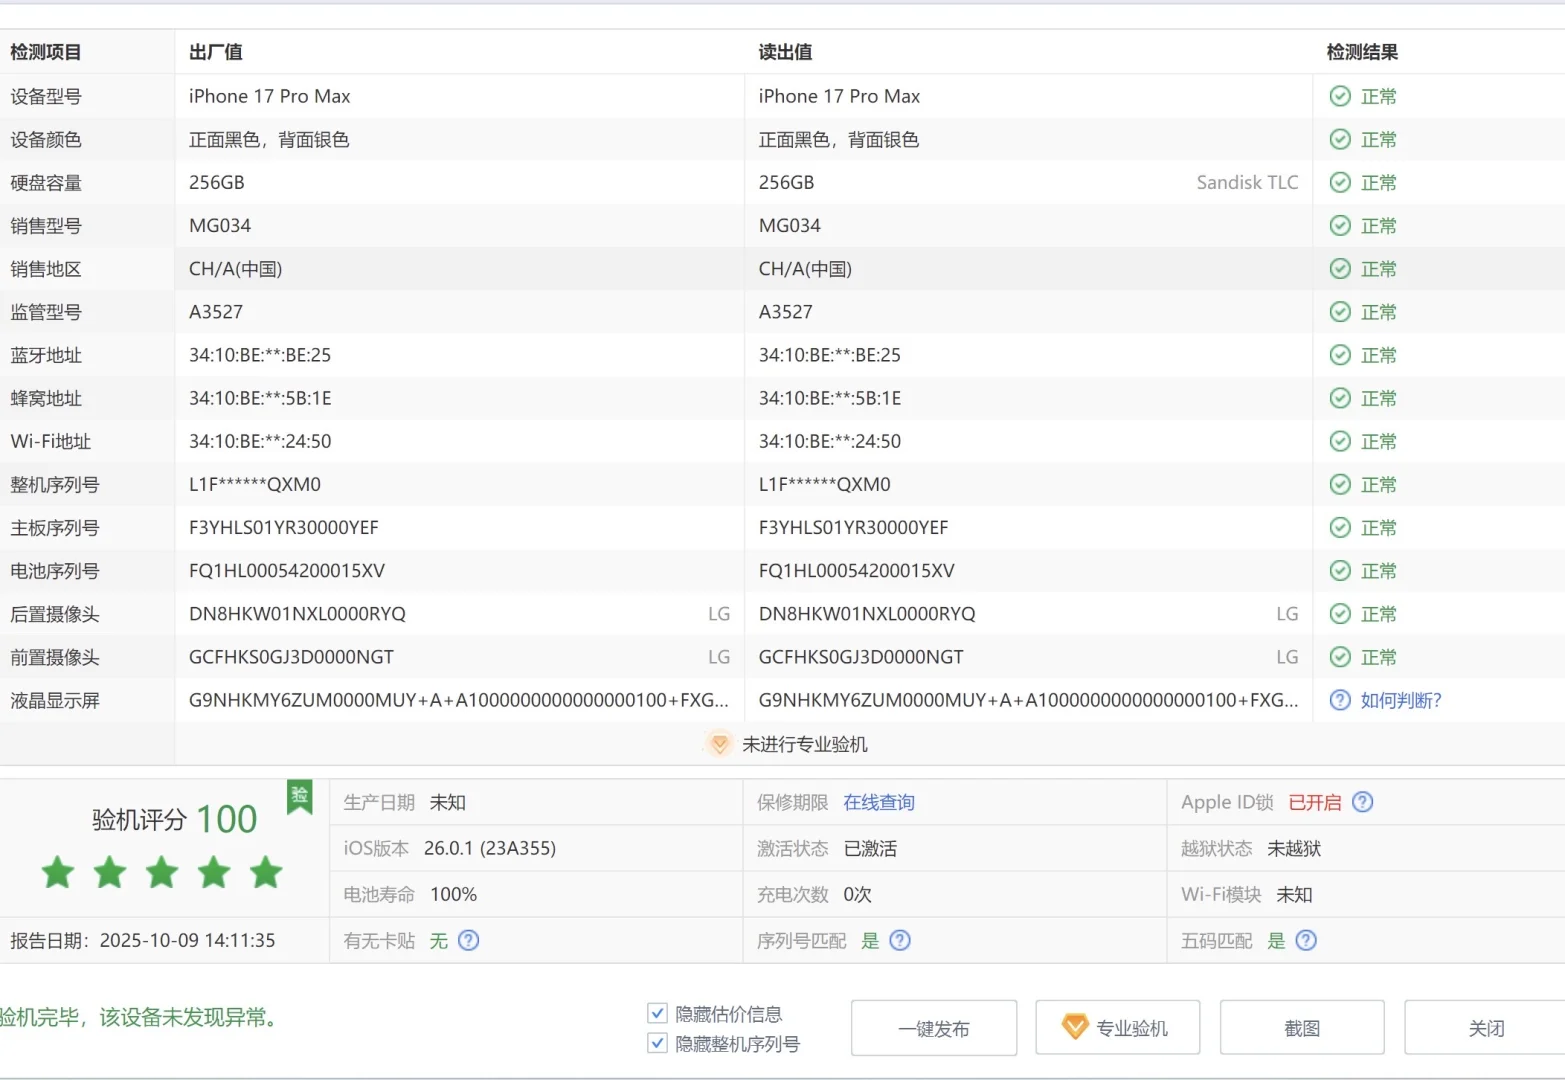
Task: Toggle the 隐藏整机序列号 checkbox
Action: point(657,1043)
